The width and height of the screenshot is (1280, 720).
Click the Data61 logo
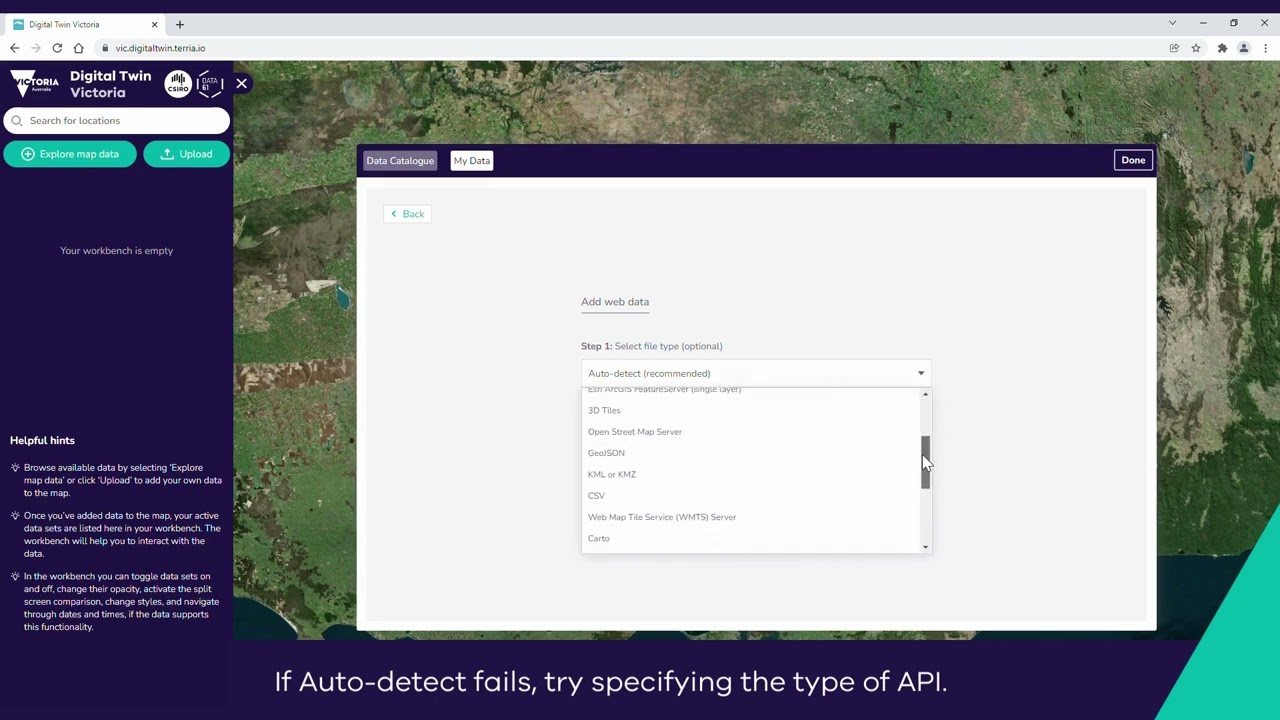click(x=209, y=84)
